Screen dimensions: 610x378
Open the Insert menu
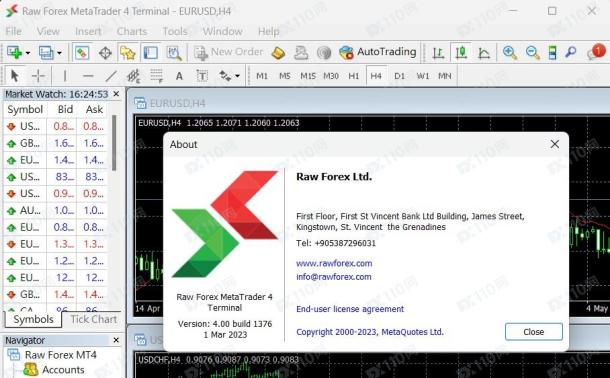(88, 31)
